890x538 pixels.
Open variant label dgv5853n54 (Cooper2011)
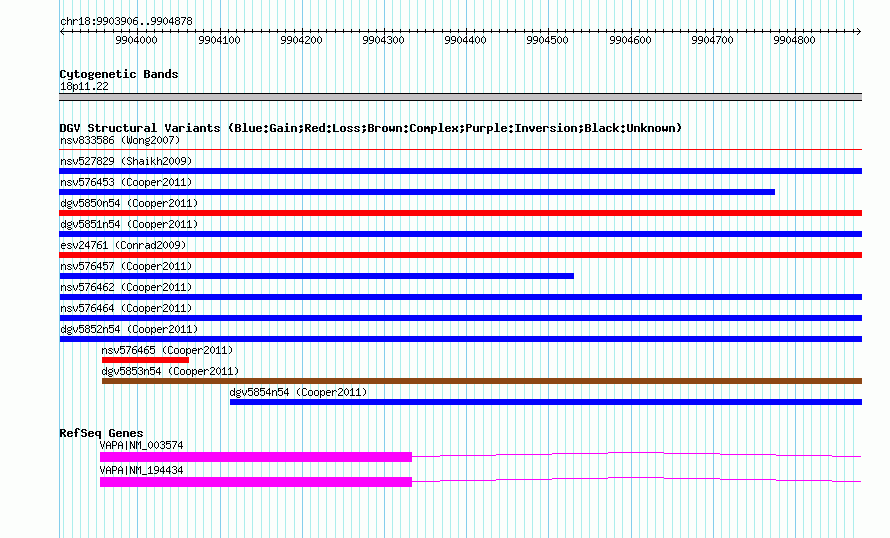click(170, 371)
